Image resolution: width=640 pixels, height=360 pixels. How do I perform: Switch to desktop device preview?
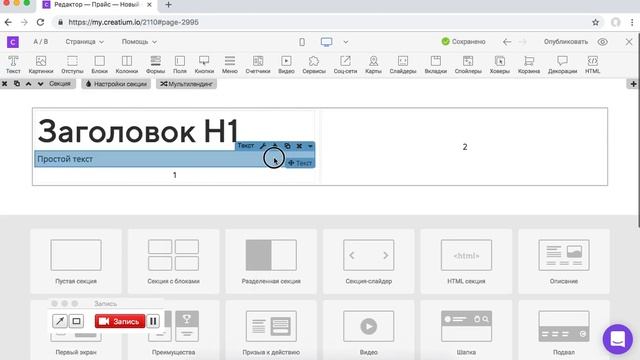tap(326, 42)
